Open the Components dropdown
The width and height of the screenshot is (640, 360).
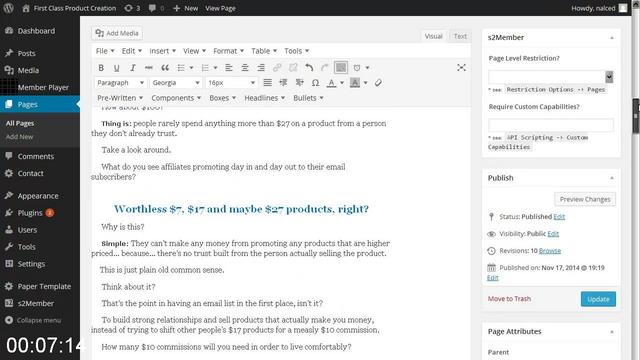(x=176, y=98)
